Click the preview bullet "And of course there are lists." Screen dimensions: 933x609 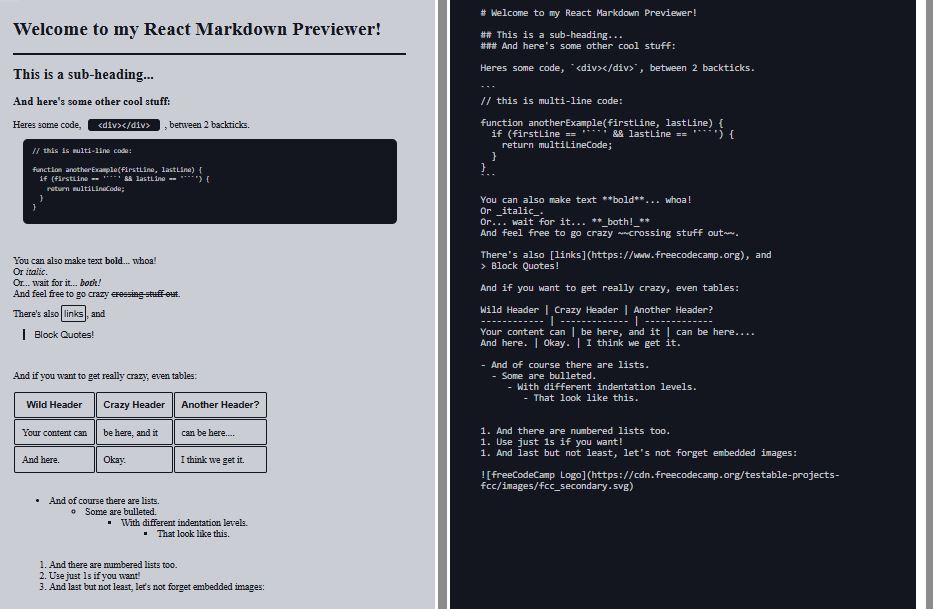pos(104,501)
